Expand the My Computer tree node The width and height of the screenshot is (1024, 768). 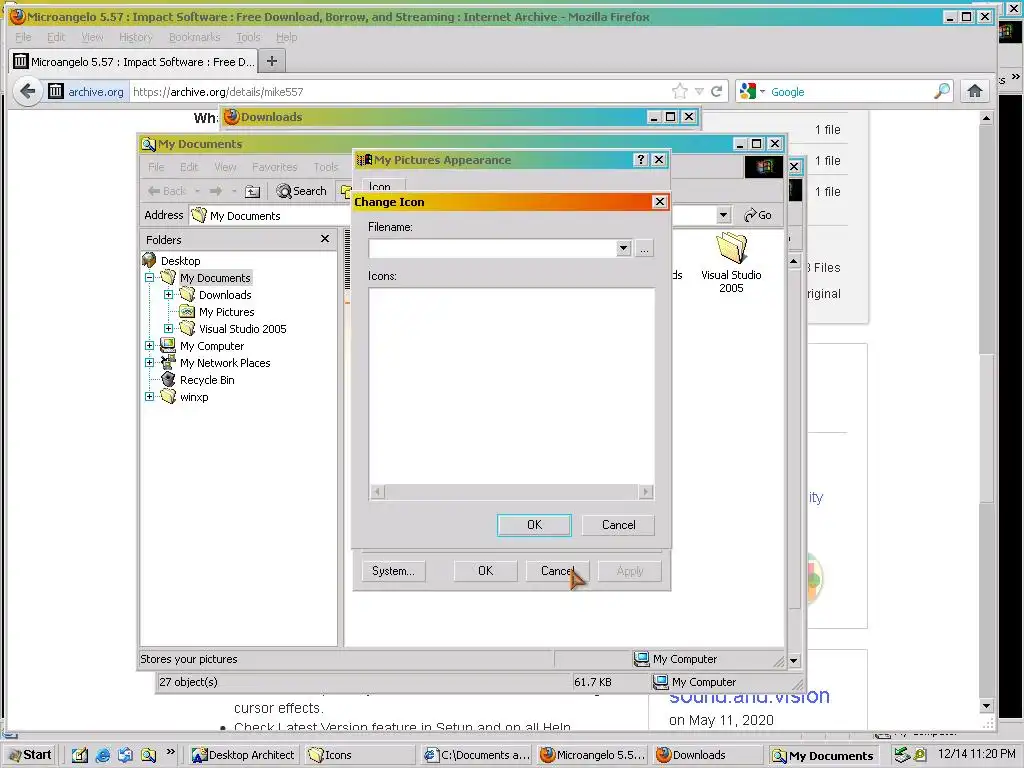pyautogui.click(x=150, y=345)
